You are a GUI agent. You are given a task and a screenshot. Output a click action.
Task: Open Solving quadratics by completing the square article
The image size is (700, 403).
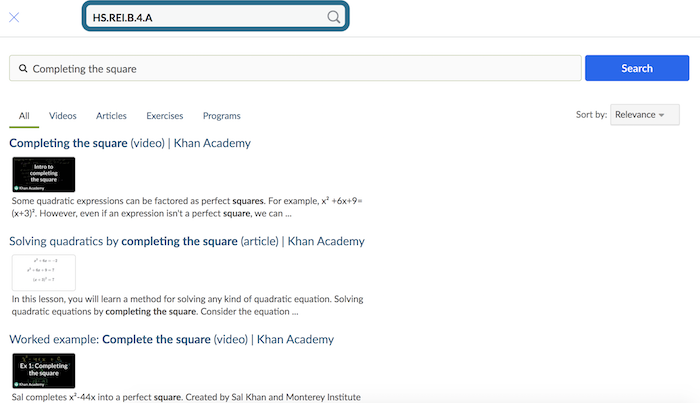[x=186, y=241]
